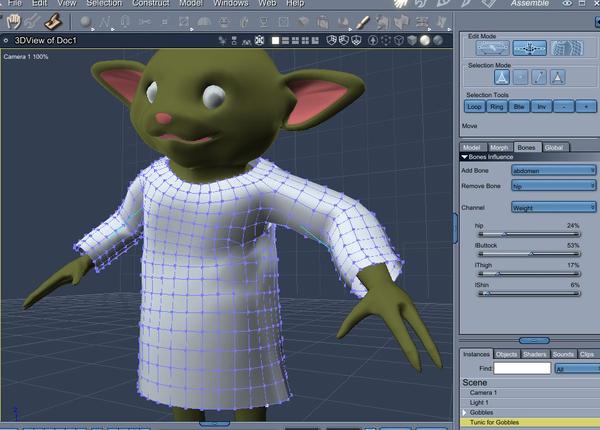Set the view to flat-shaded cube display
The height and width of the screenshot is (430, 600).
(x=412, y=40)
